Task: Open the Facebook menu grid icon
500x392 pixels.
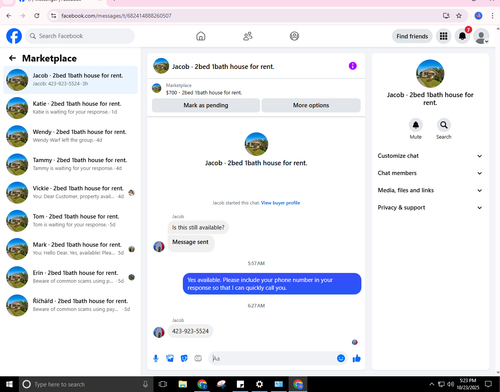Action: coord(443,36)
